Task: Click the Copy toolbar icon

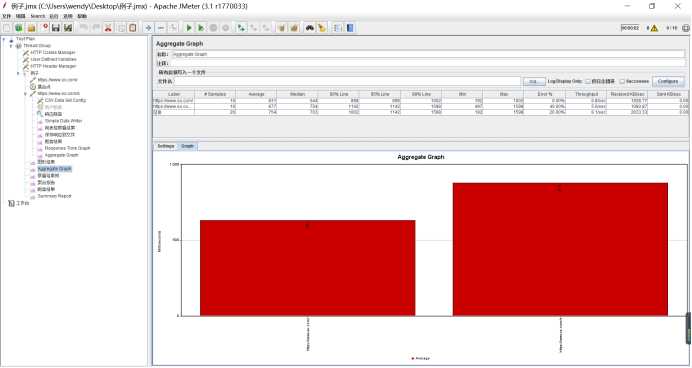Action: coord(120,28)
